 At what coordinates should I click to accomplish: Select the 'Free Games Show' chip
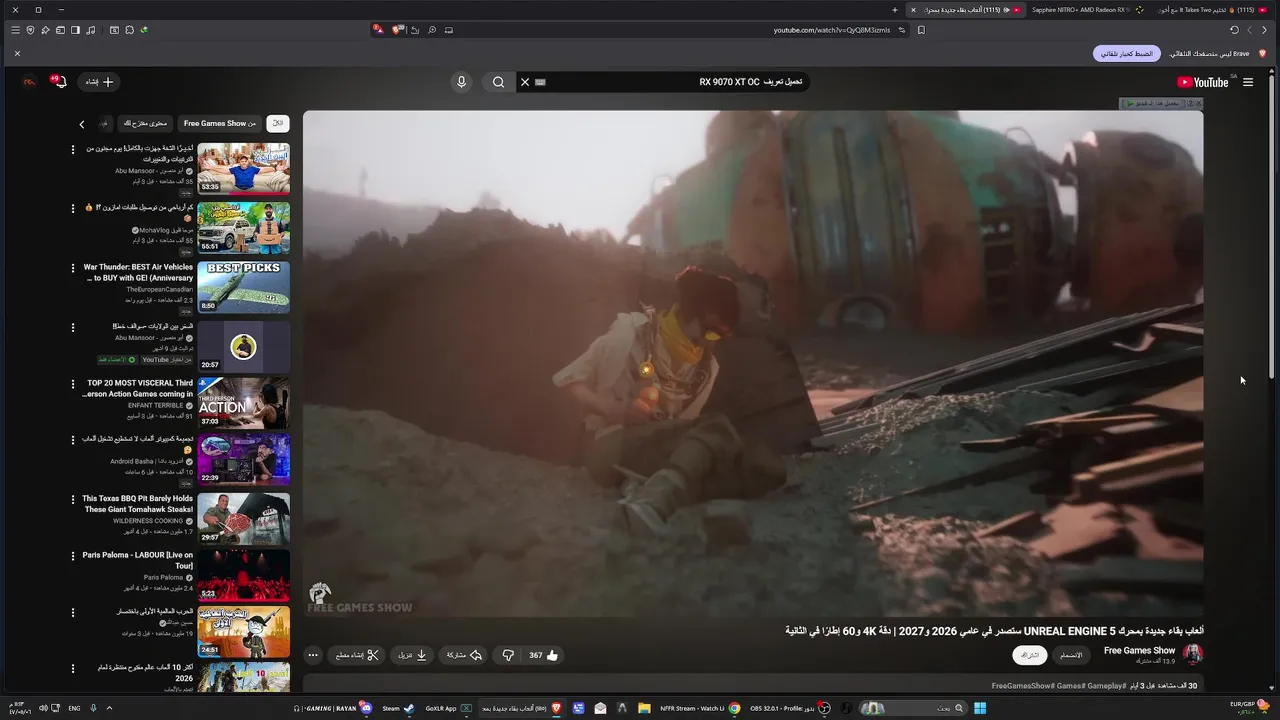tap(220, 123)
